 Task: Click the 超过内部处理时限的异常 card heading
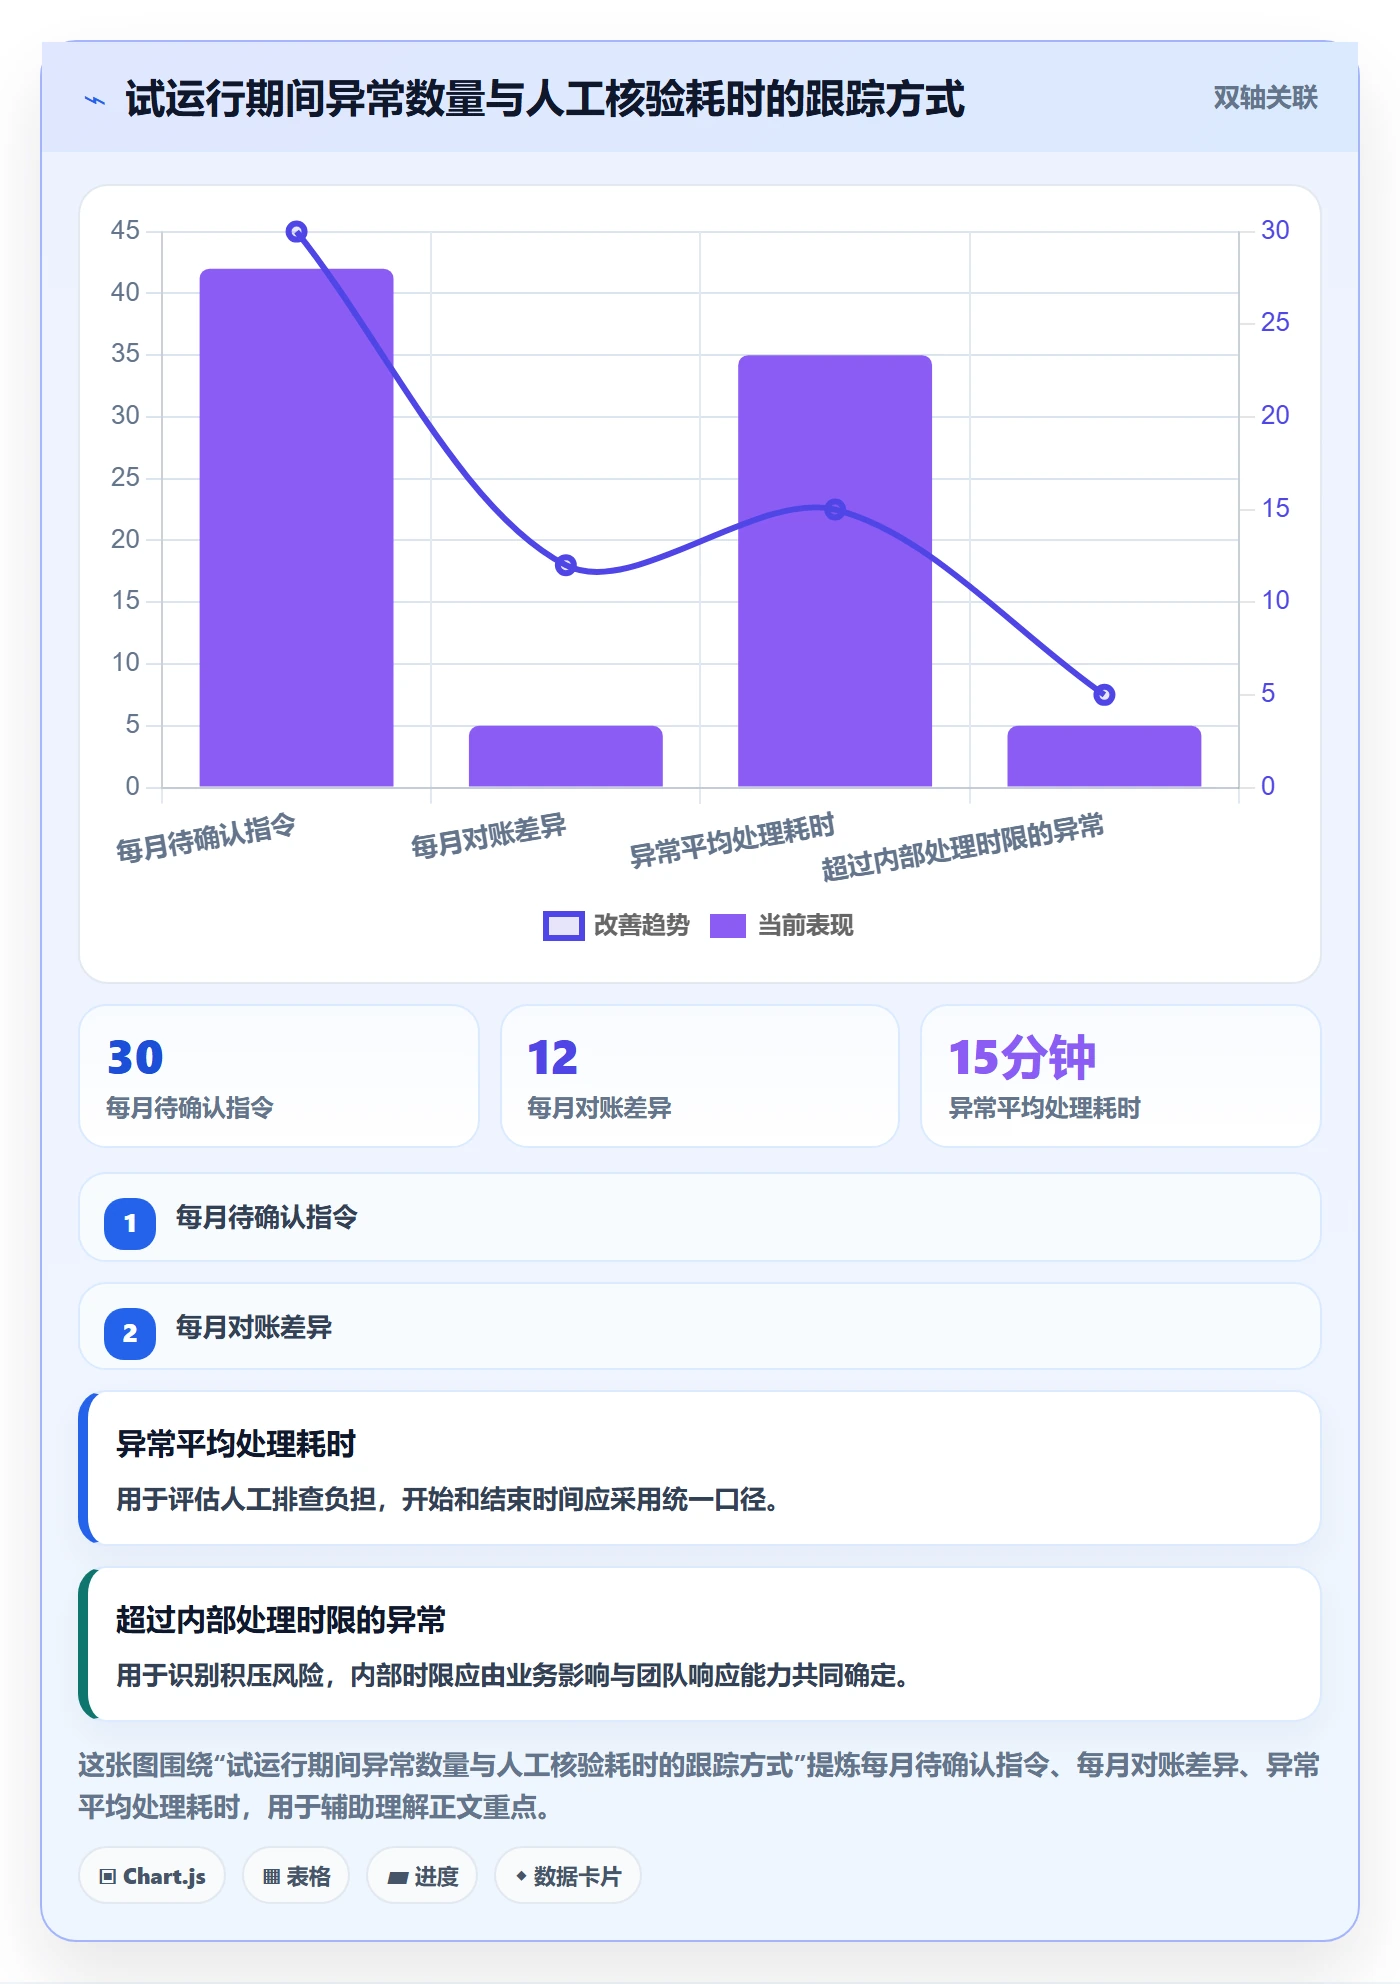[x=281, y=1620]
